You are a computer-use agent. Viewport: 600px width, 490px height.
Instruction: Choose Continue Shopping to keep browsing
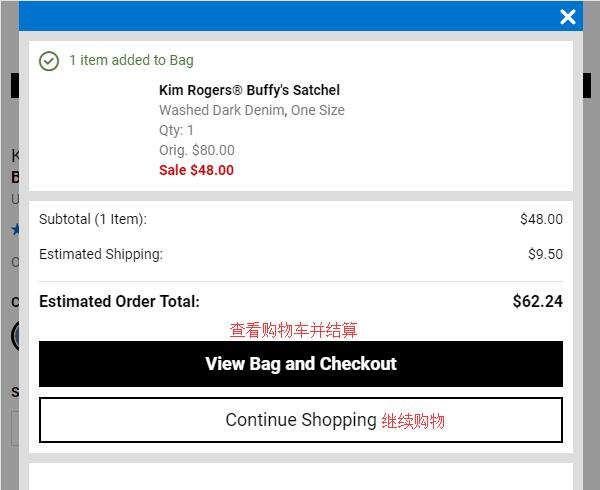(301, 420)
